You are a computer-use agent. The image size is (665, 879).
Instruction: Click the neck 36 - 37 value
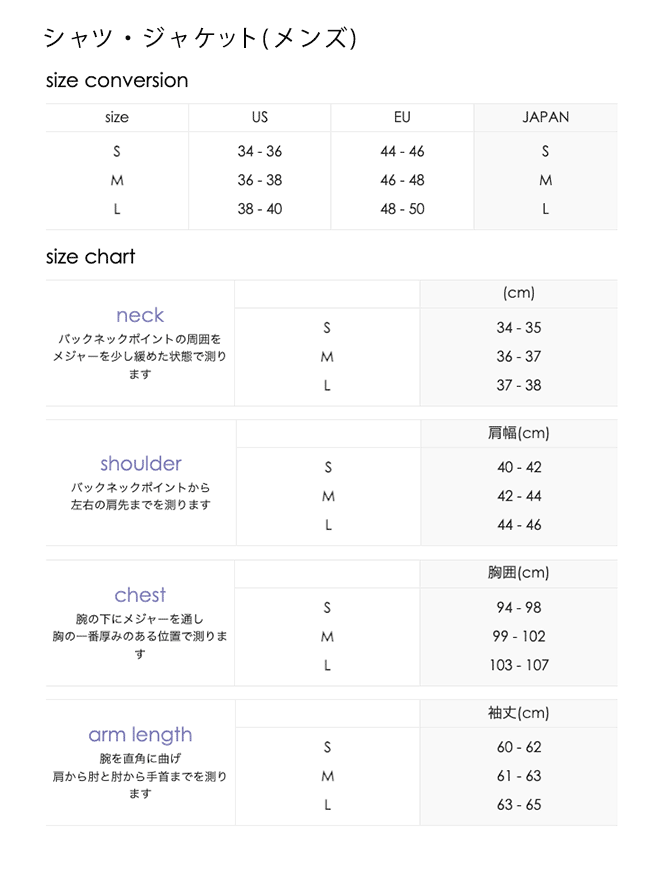click(518, 357)
